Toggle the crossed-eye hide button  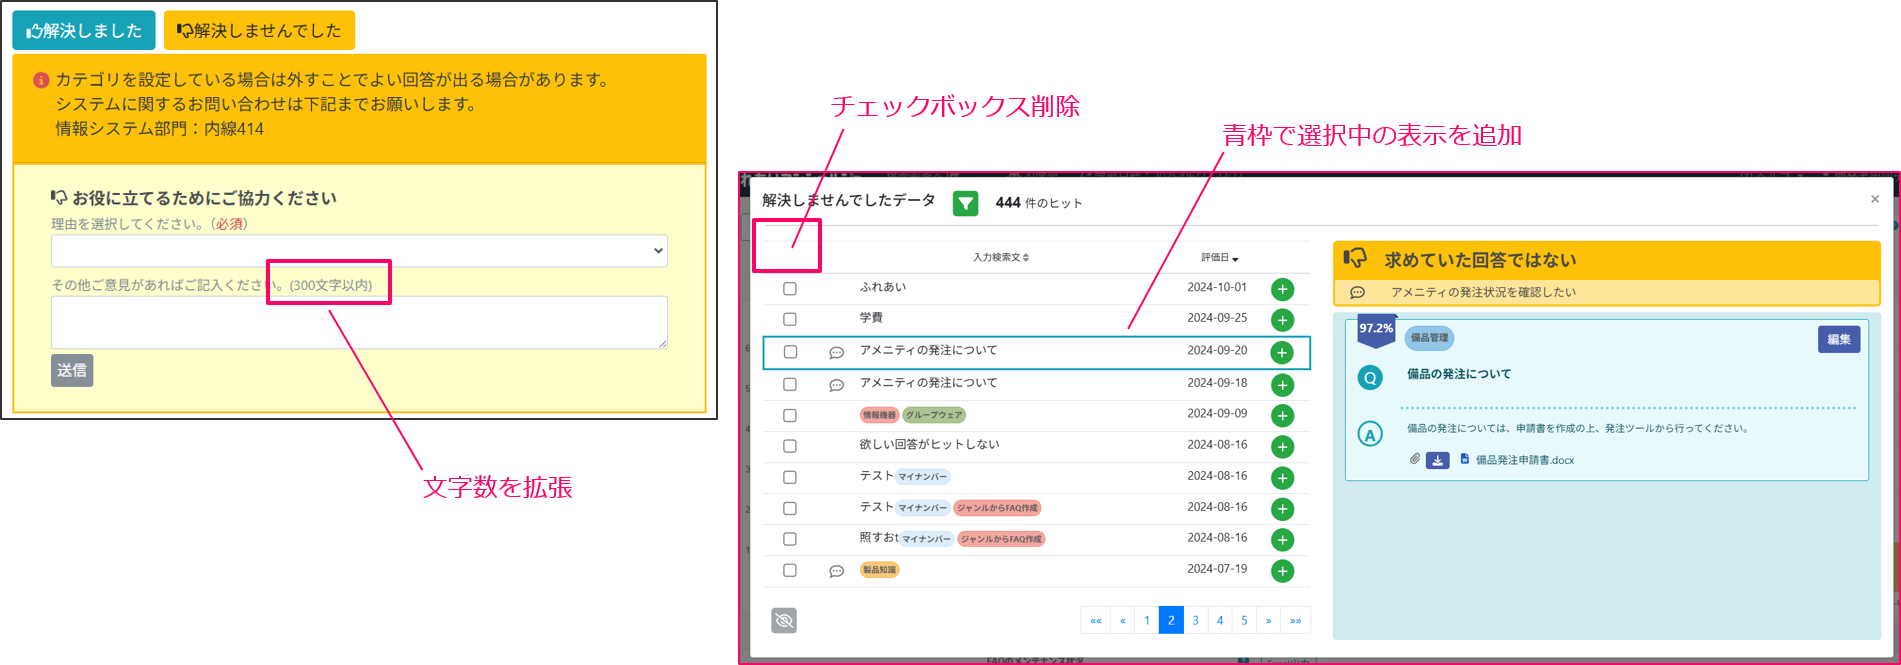click(784, 621)
